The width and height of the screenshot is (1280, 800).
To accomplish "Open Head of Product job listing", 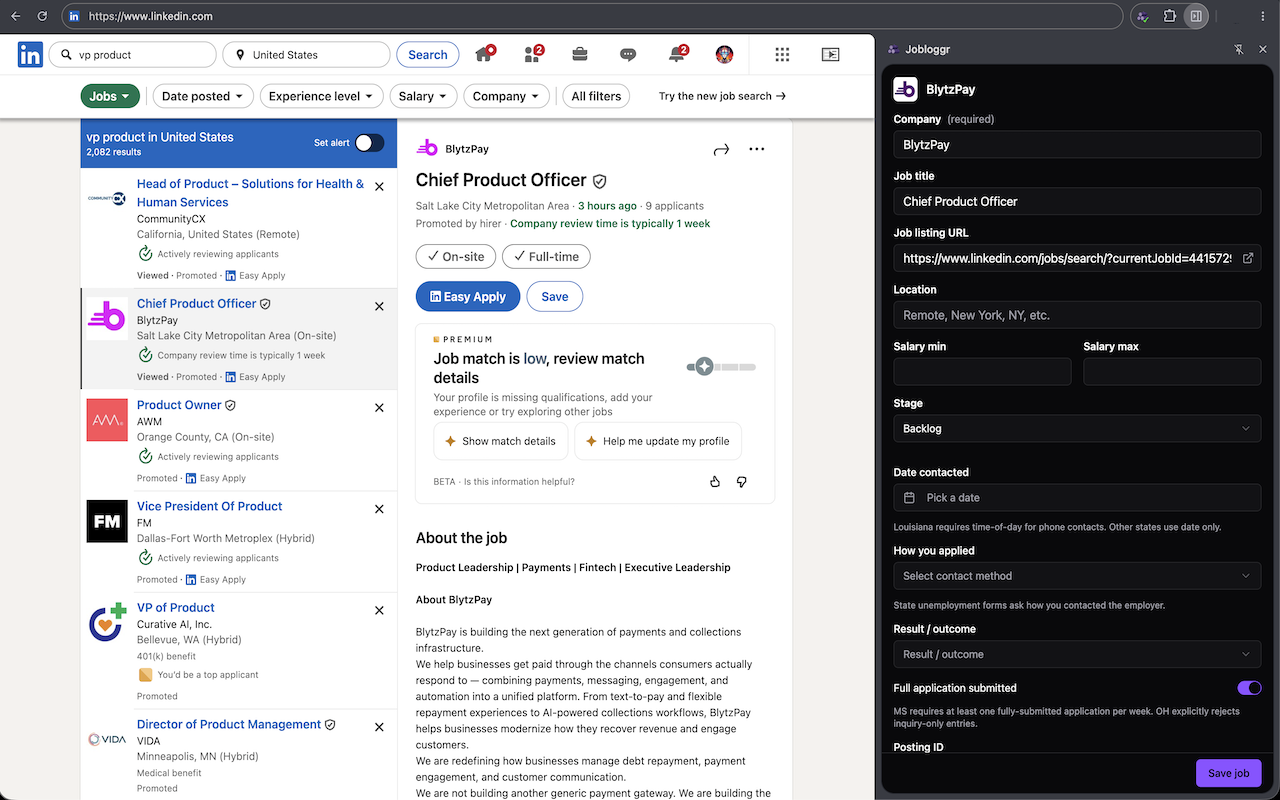I will click(x=250, y=193).
